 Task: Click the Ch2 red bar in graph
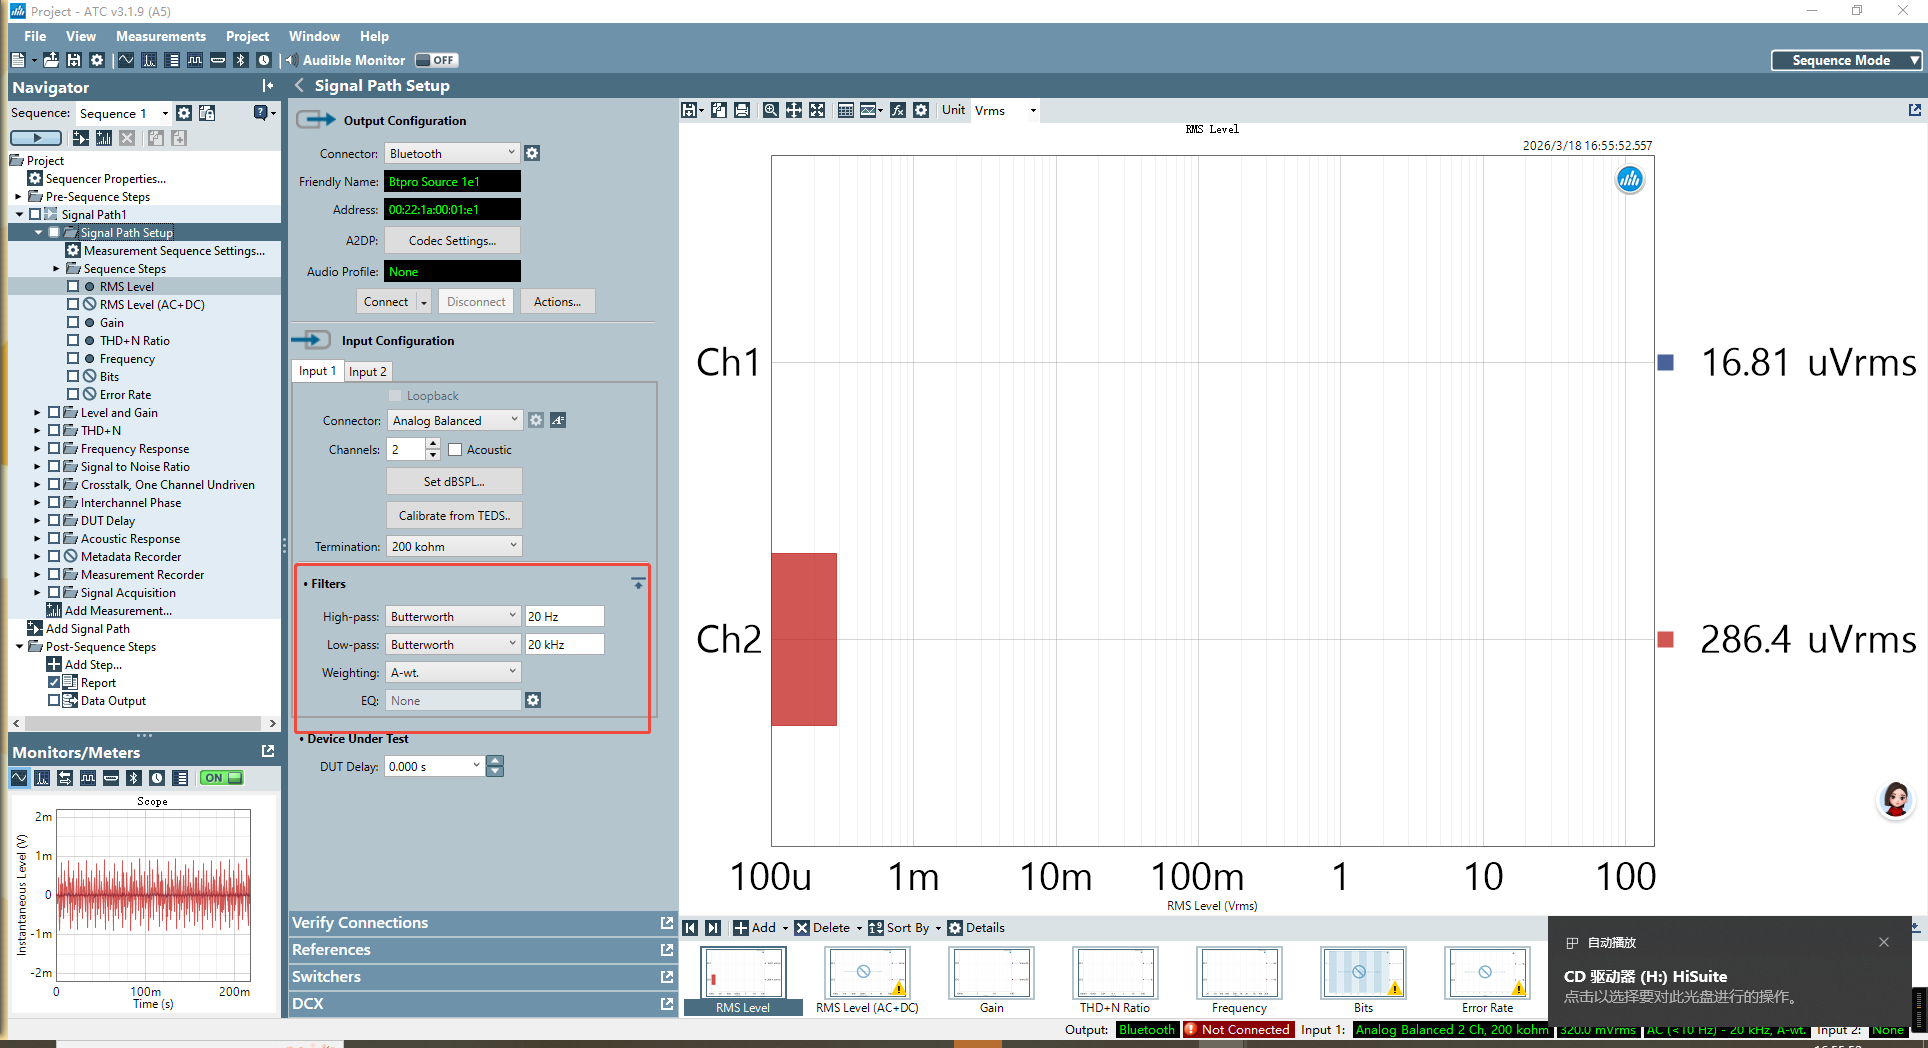[x=804, y=639]
